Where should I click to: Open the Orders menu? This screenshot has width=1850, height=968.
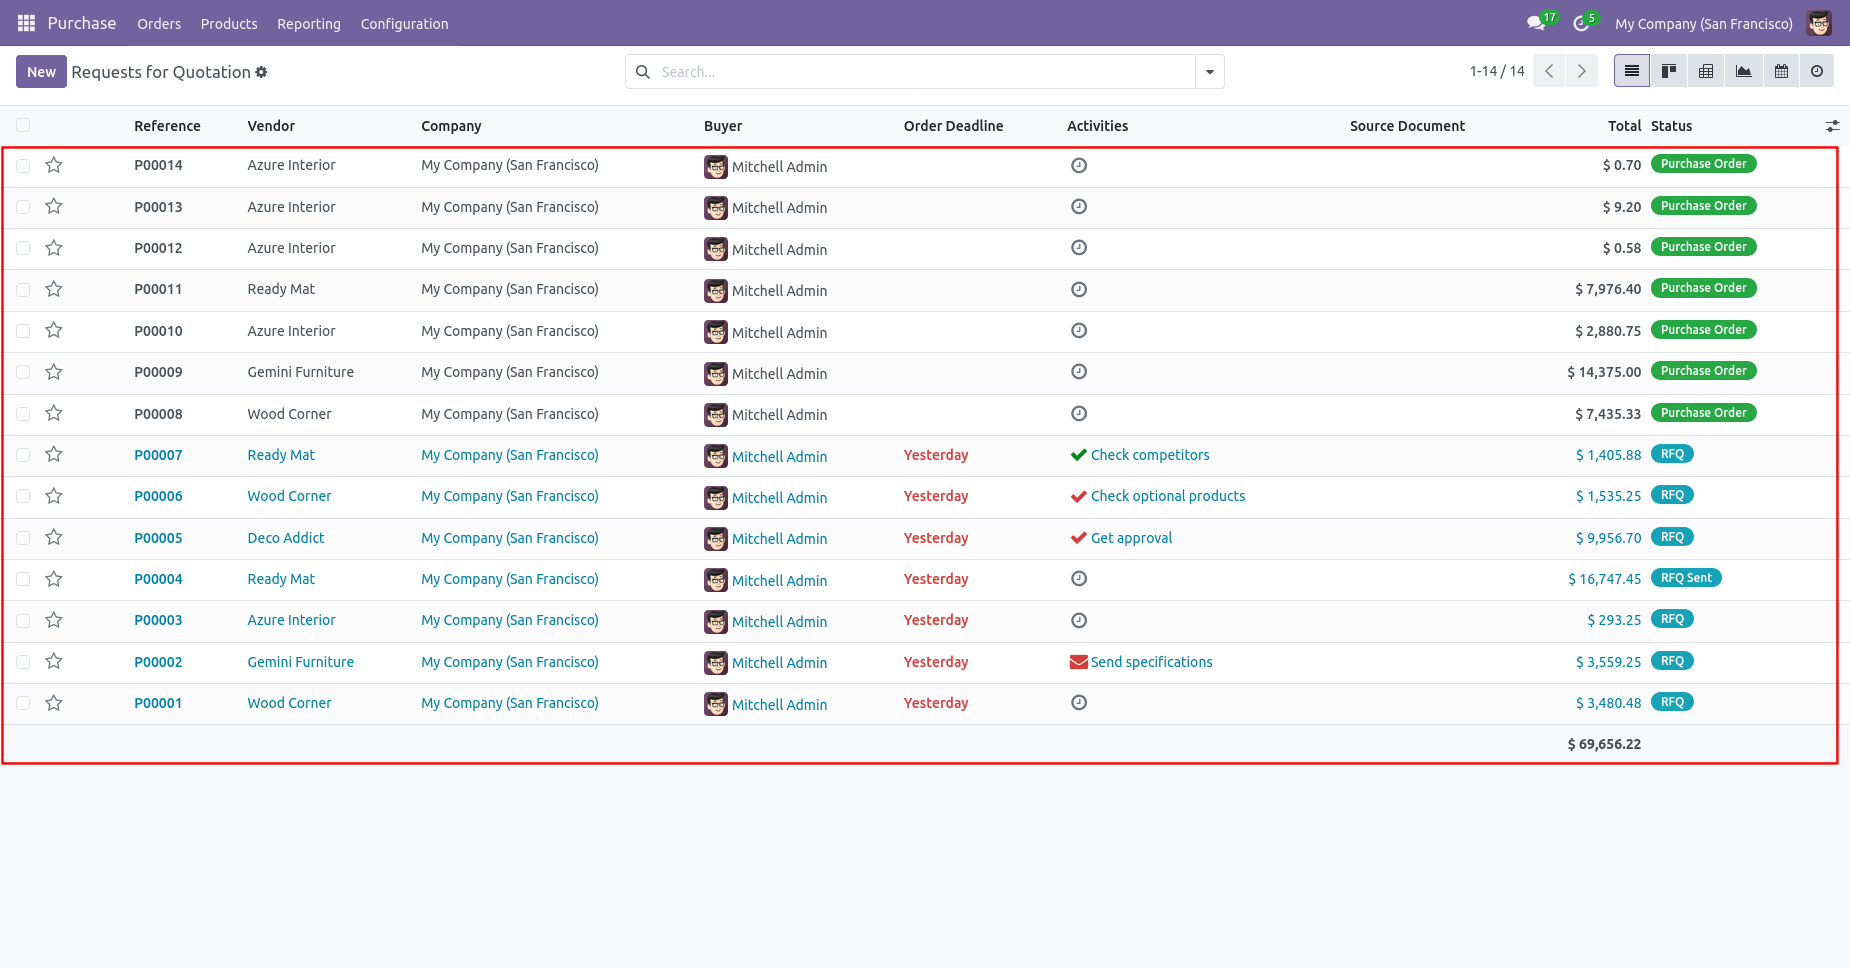[x=159, y=24]
